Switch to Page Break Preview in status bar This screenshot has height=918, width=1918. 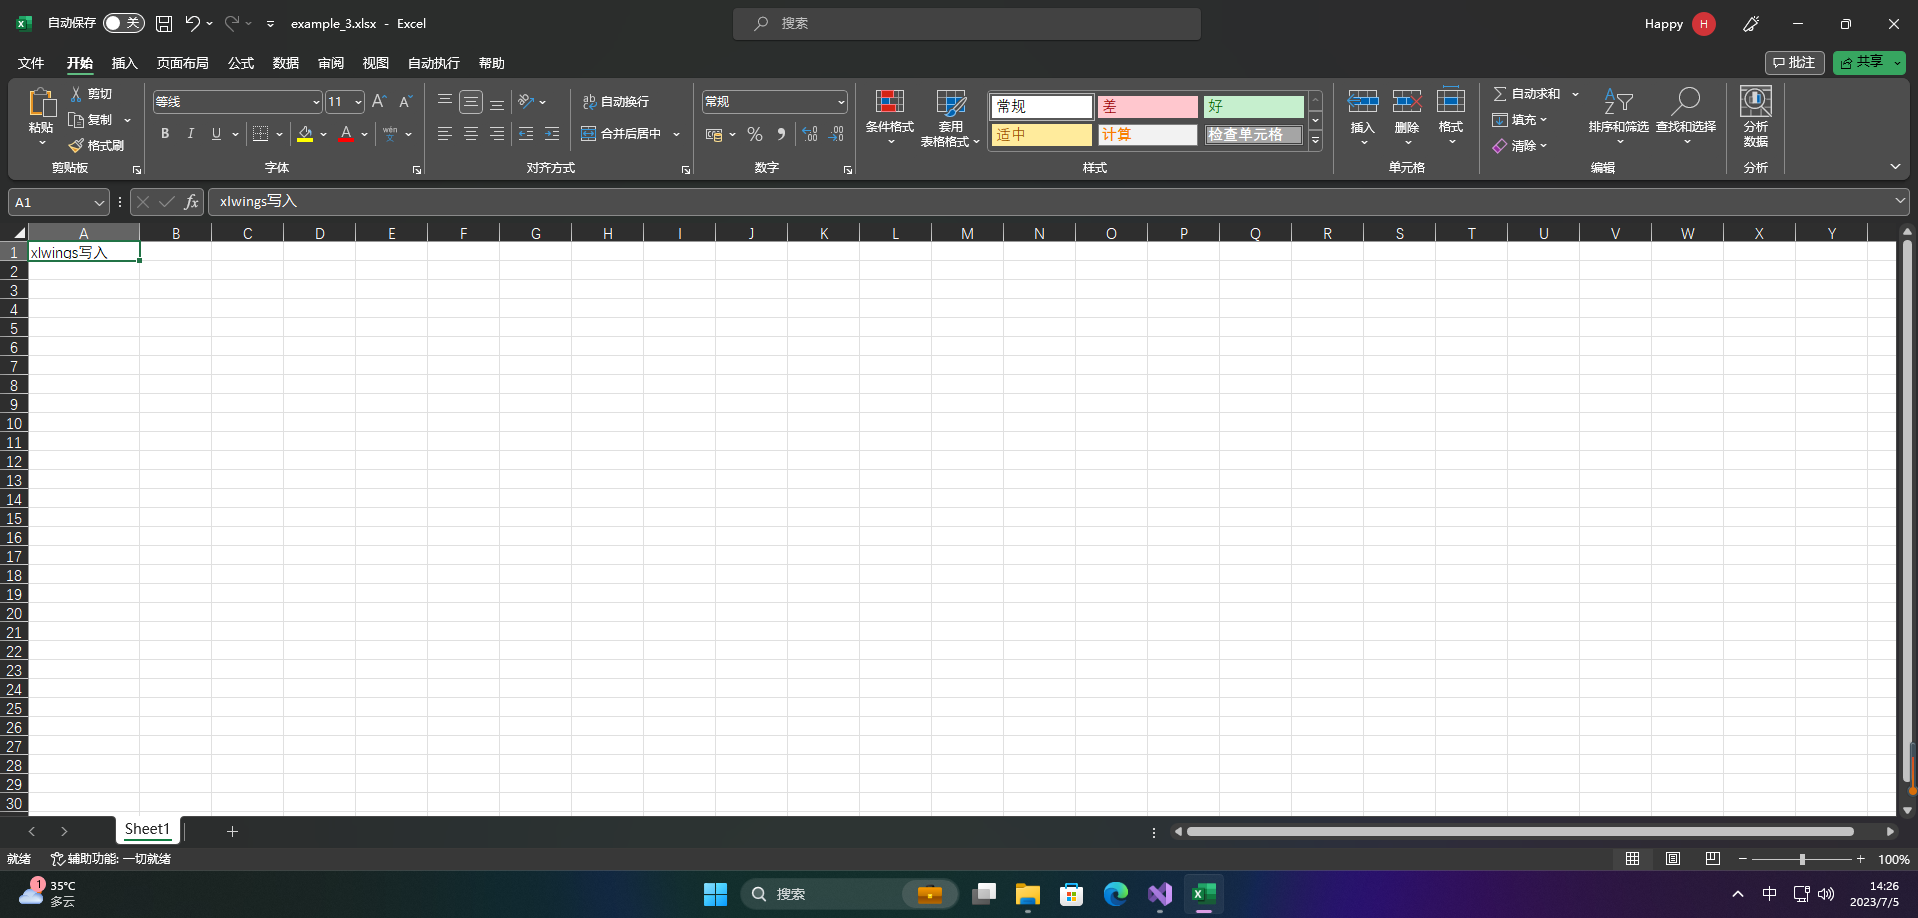pyautogui.click(x=1713, y=859)
